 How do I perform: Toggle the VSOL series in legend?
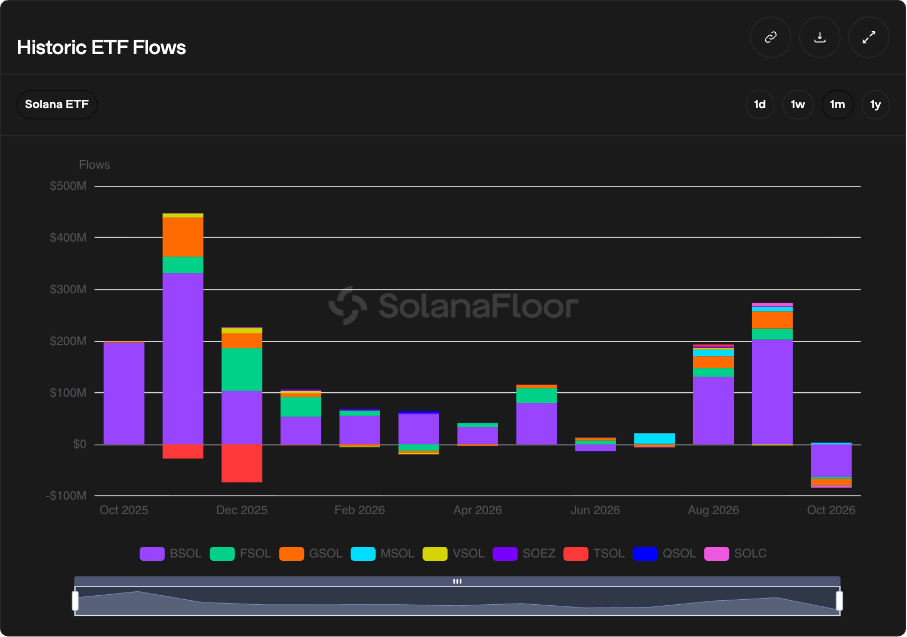pyautogui.click(x=454, y=554)
